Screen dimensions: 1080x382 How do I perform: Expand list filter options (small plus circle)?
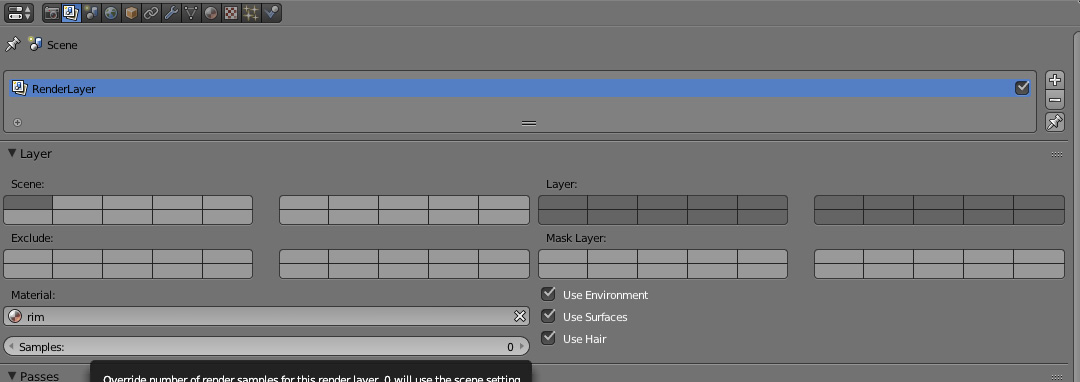click(17, 123)
